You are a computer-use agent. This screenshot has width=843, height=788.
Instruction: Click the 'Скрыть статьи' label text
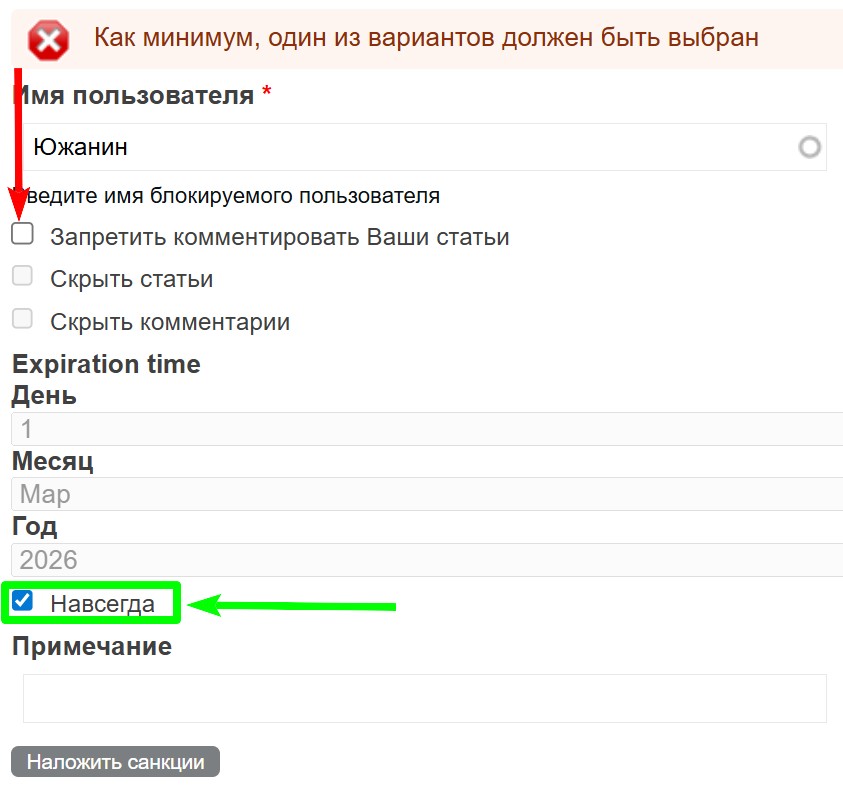click(x=132, y=280)
